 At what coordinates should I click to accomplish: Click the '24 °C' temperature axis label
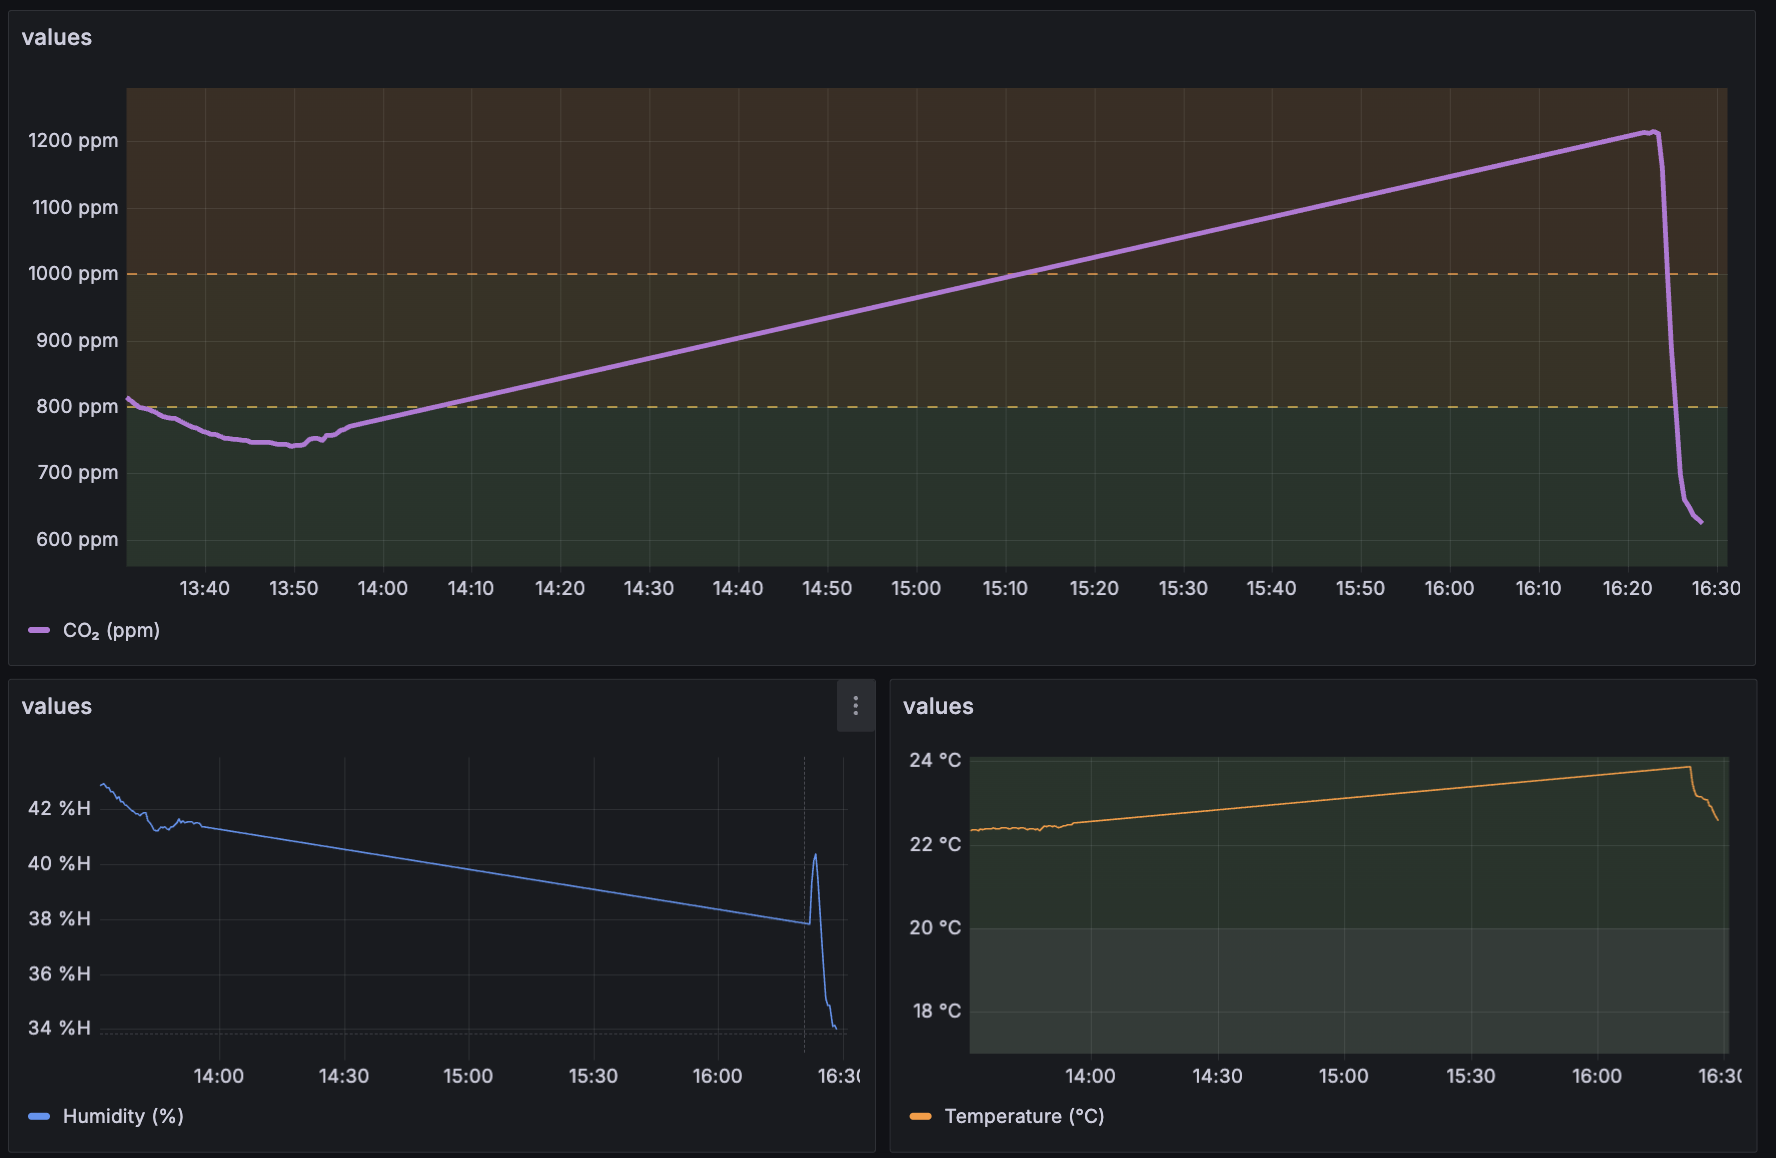[935, 760]
